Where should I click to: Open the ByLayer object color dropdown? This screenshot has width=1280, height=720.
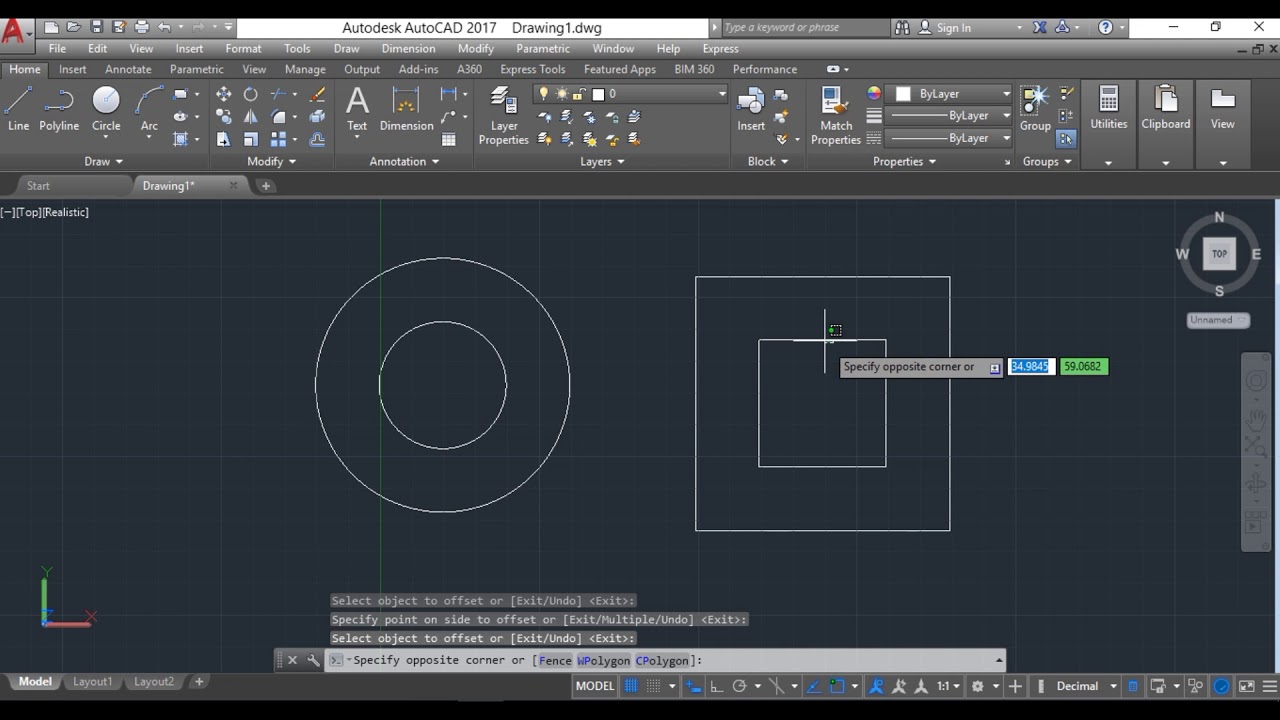[1006, 94]
